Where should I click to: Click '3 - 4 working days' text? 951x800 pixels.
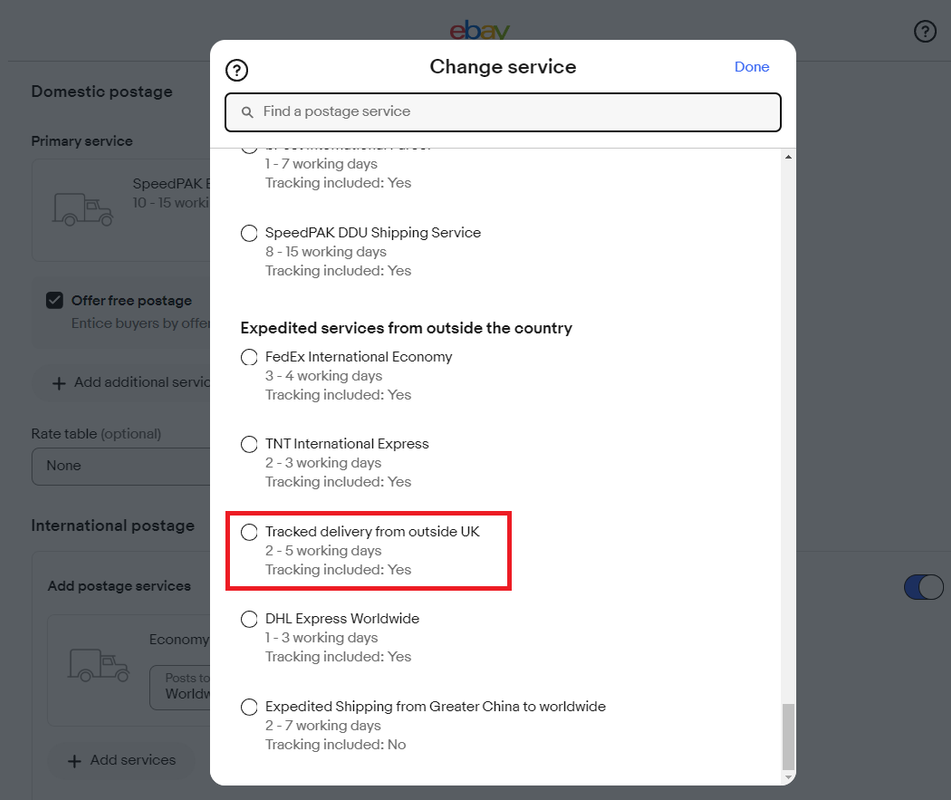[x=323, y=376]
